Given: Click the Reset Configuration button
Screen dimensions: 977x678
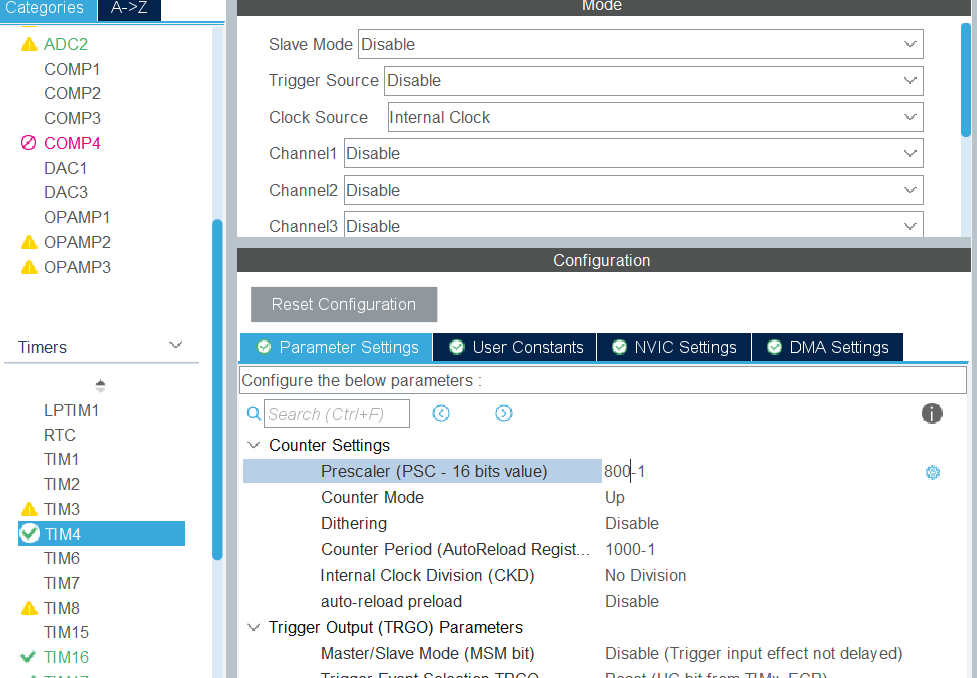Looking at the screenshot, I should click(x=344, y=304).
